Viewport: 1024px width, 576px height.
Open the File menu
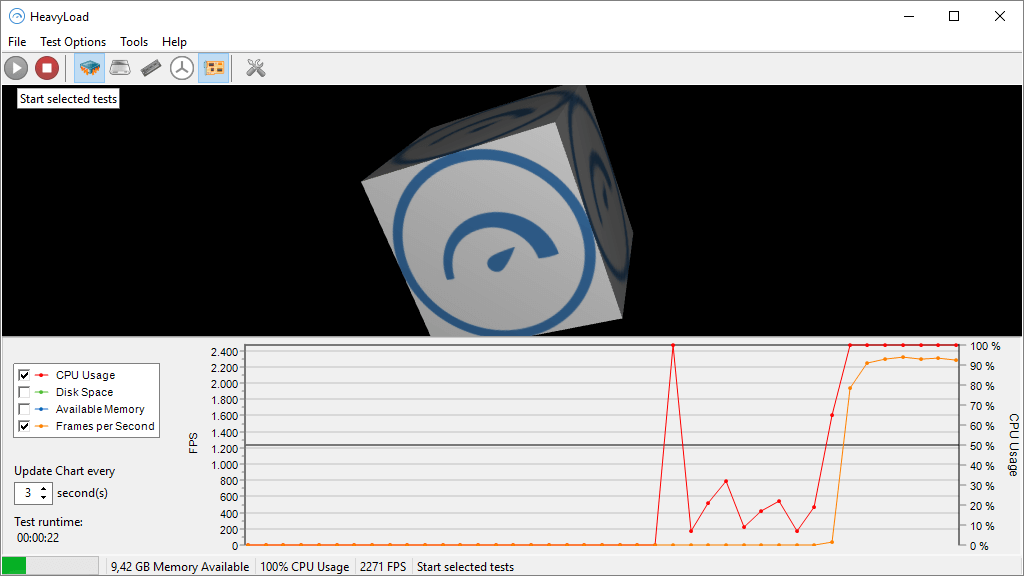[x=17, y=42]
